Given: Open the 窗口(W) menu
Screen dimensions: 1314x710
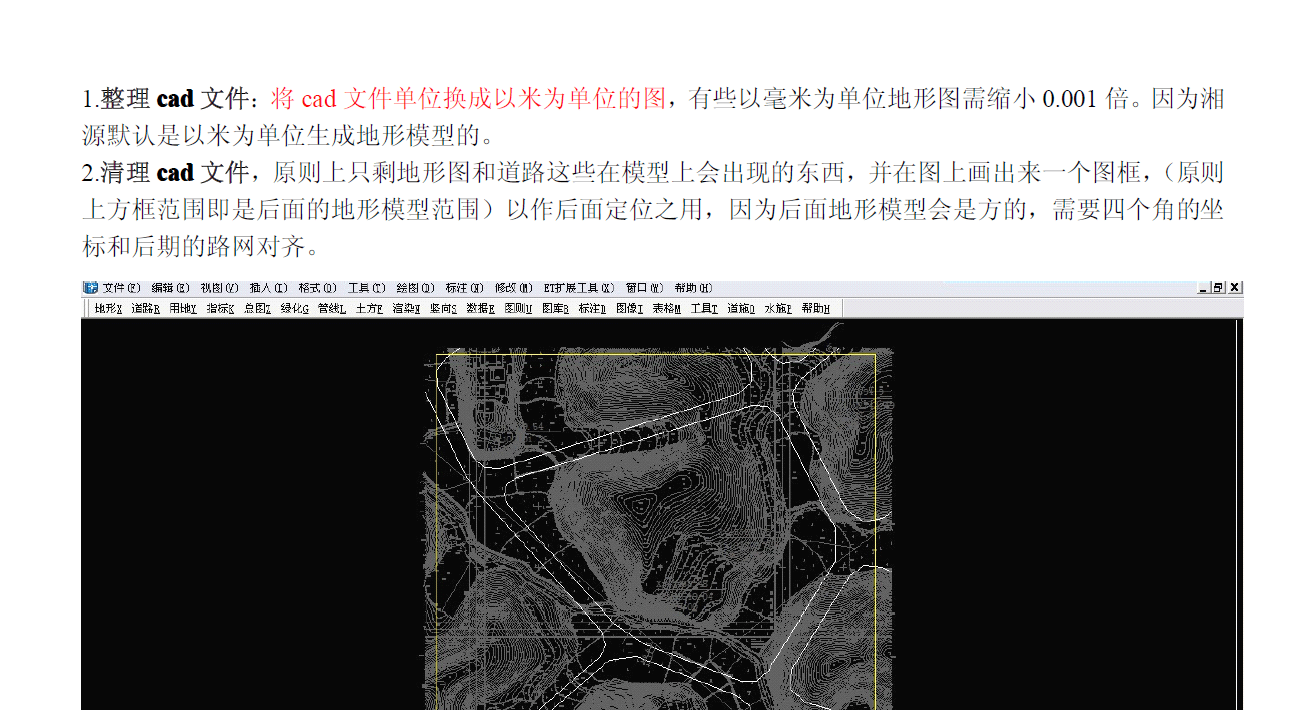Looking at the screenshot, I should 645,288.
